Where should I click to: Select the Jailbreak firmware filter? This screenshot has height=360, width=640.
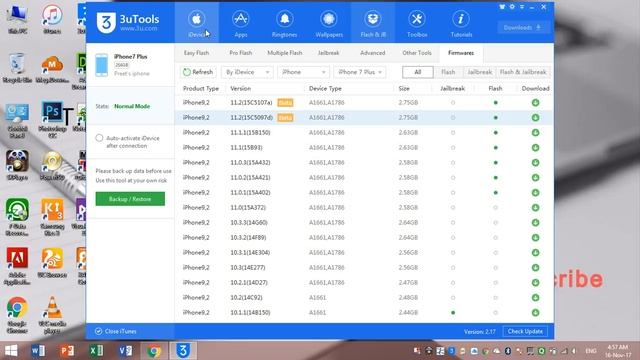[x=479, y=72]
